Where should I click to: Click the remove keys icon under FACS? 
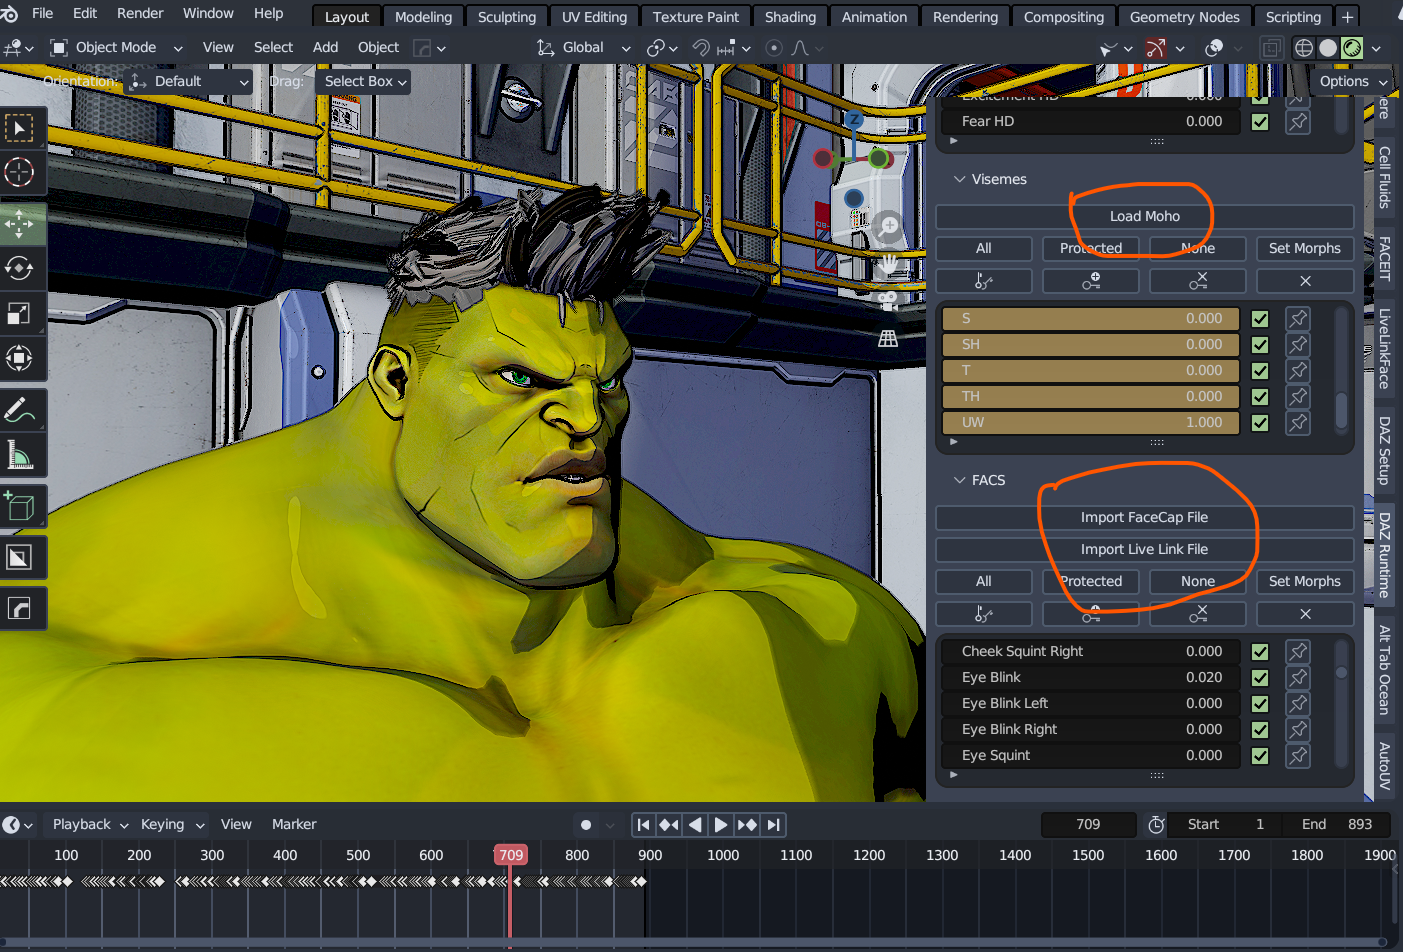[x=1198, y=614]
